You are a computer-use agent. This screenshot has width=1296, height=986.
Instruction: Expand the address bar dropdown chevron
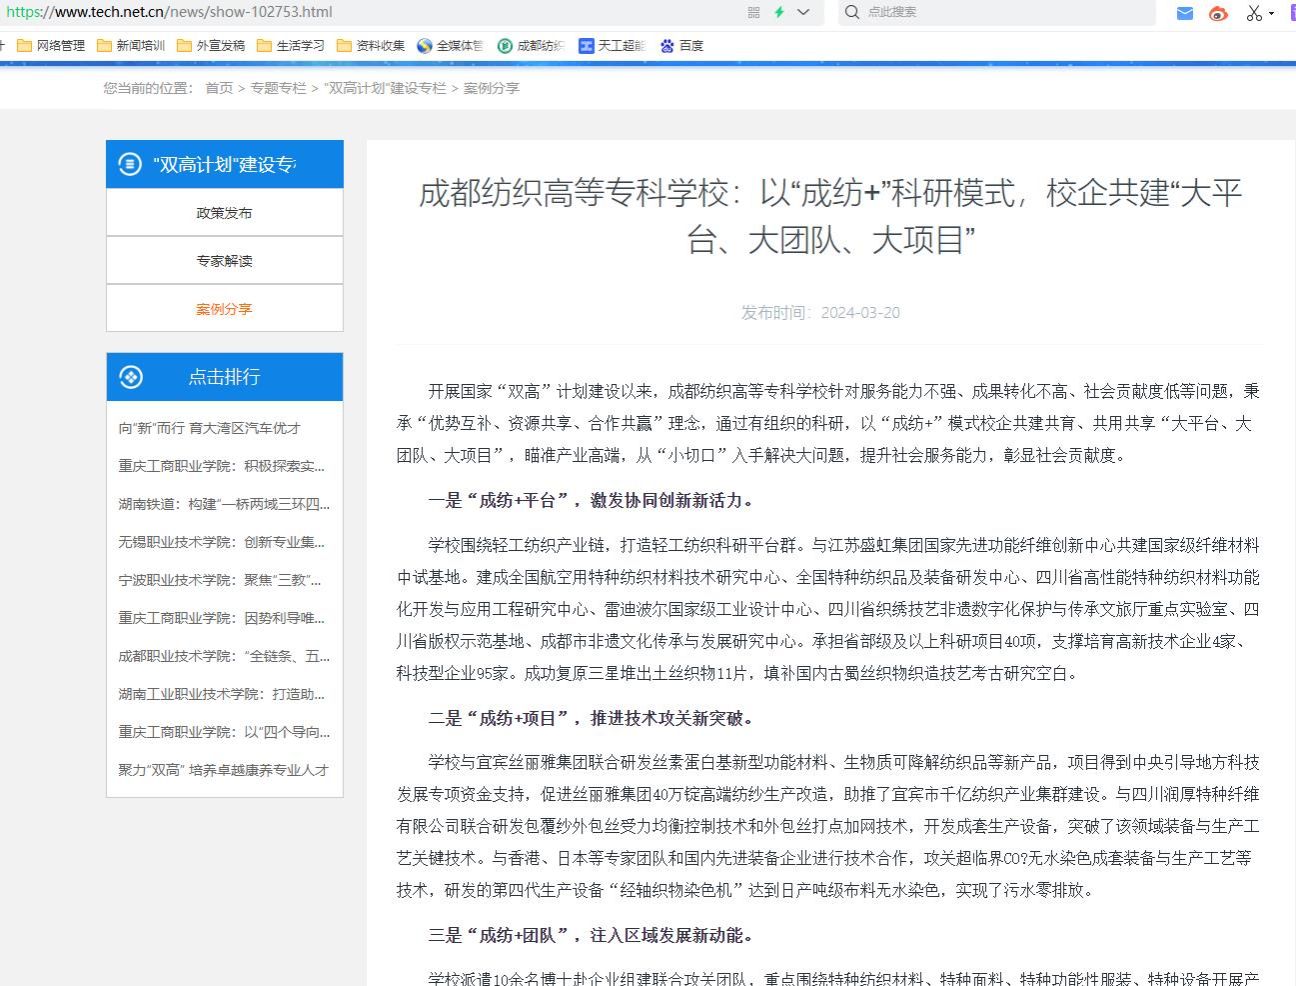point(803,12)
